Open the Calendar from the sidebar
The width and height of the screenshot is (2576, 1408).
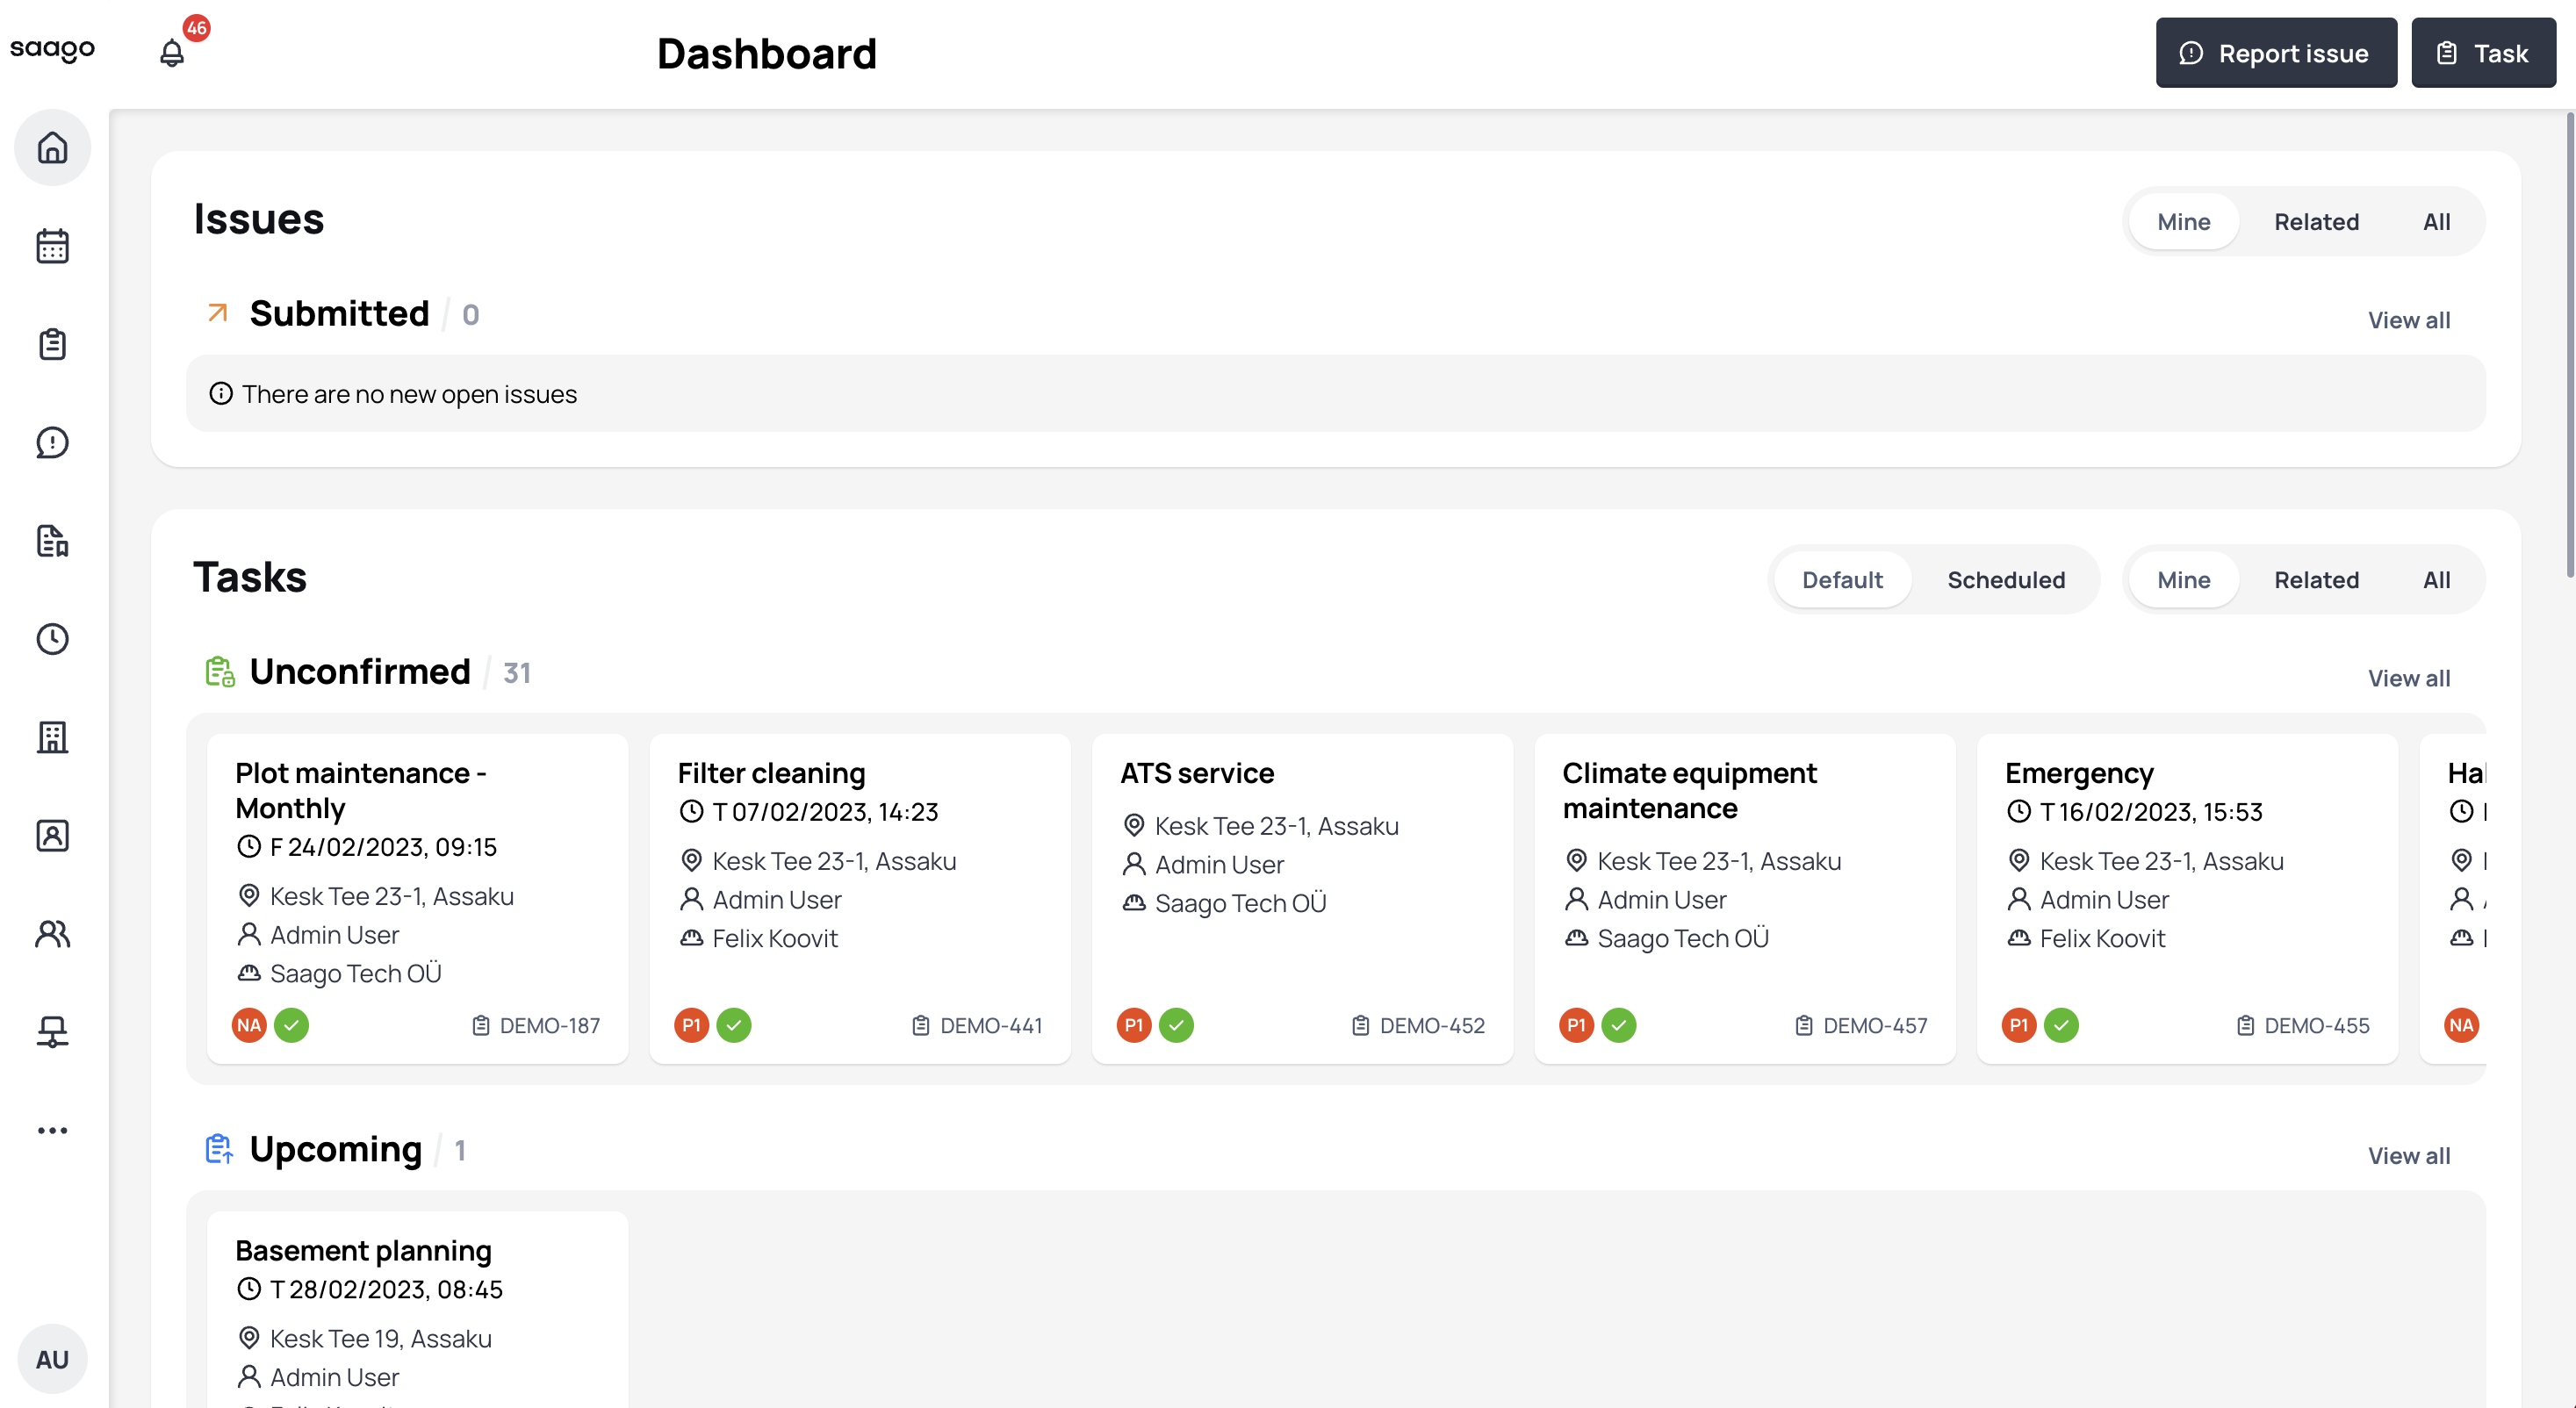point(52,245)
